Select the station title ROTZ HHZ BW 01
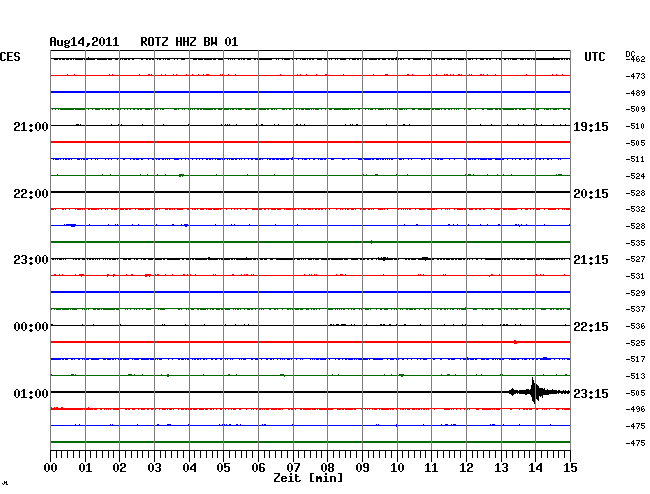 (x=189, y=42)
